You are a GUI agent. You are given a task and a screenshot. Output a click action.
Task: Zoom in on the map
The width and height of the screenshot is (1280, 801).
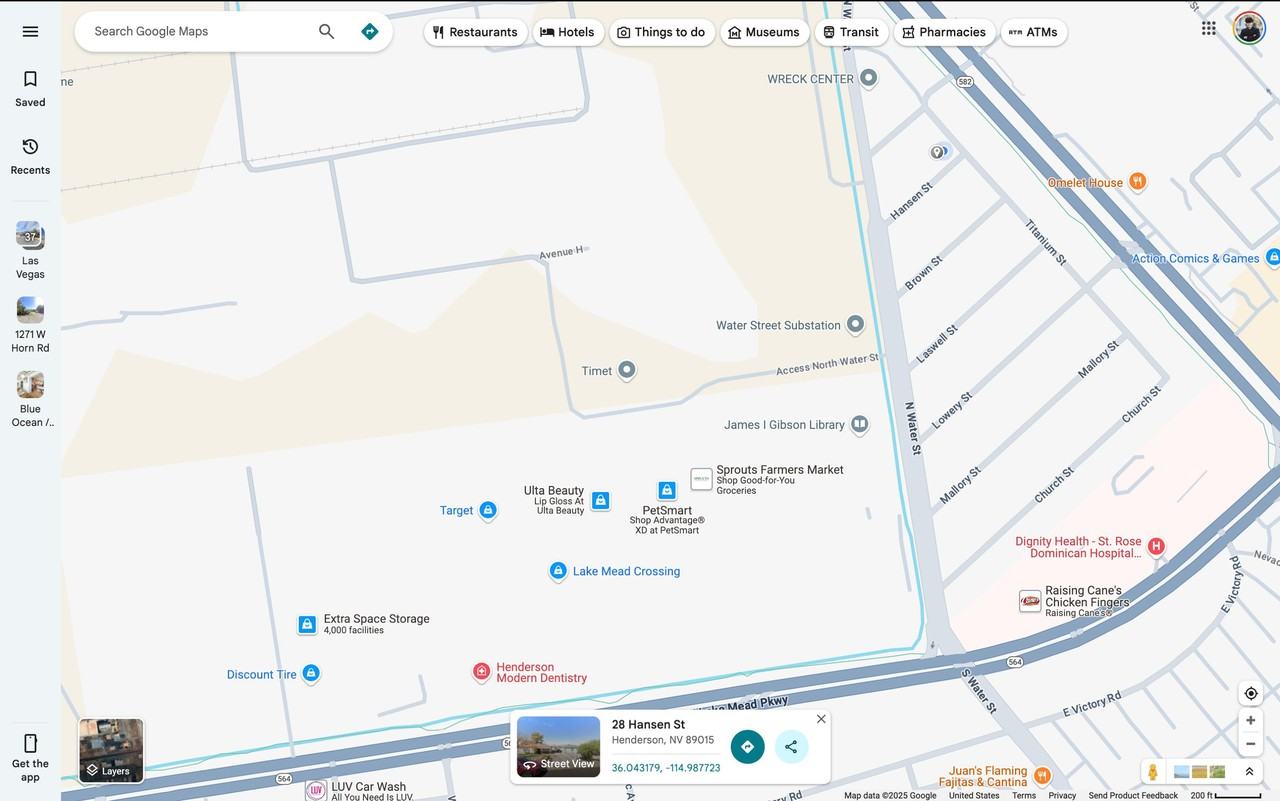(1250, 720)
